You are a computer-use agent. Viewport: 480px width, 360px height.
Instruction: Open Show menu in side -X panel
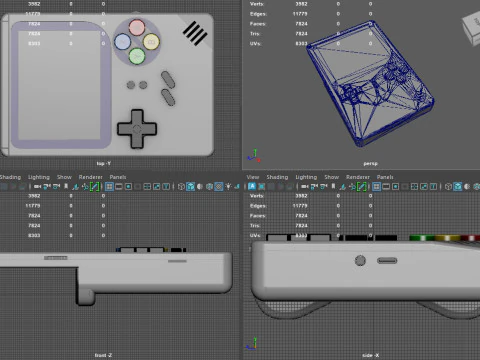click(x=332, y=177)
